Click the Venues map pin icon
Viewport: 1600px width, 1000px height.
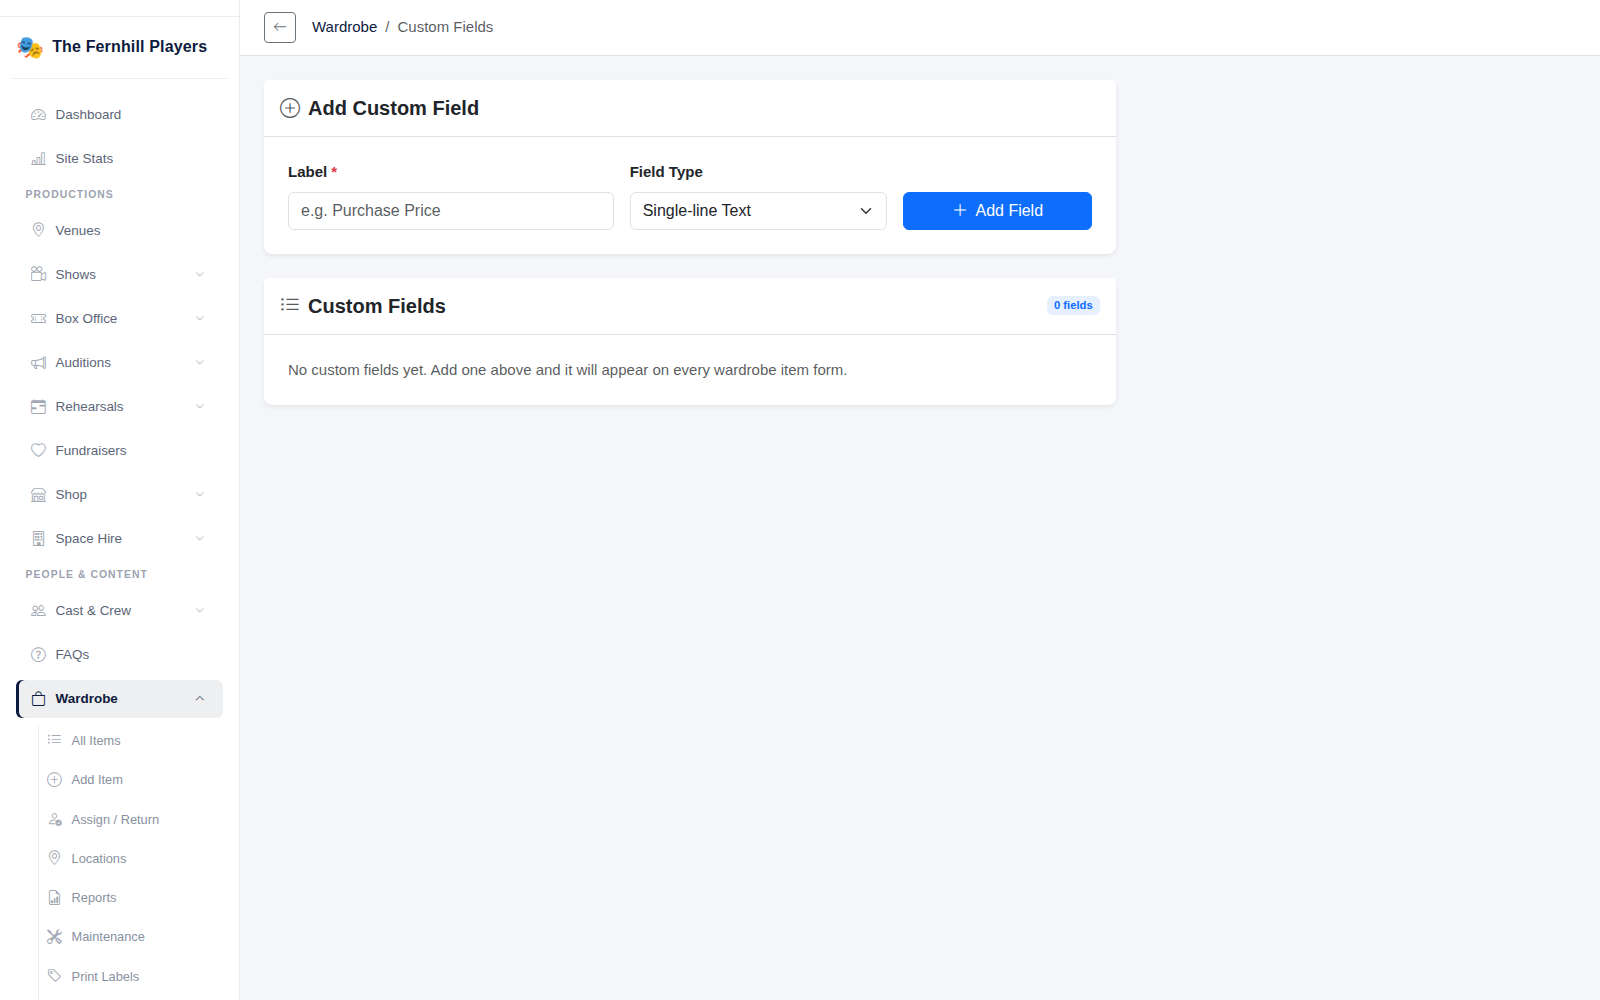pyautogui.click(x=38, y=231)
